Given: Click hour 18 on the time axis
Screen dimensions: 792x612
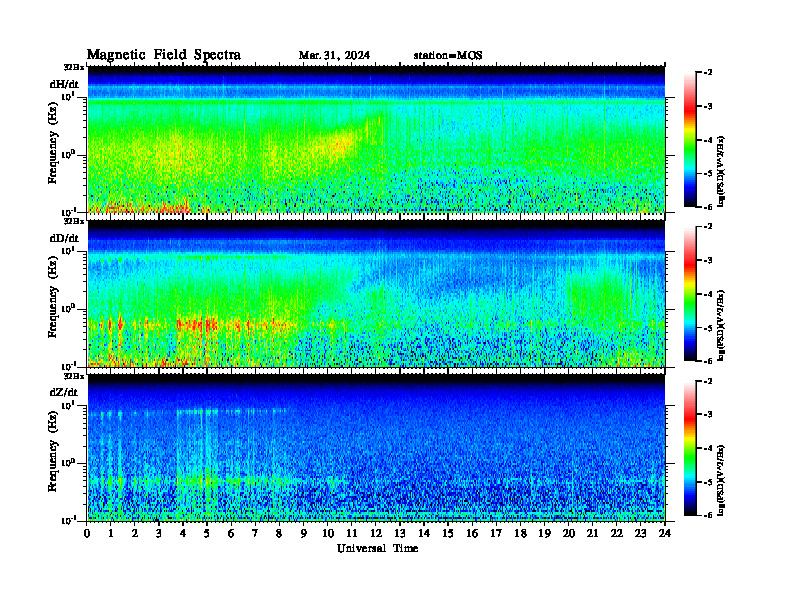Looking at the screenshot, I should pos(520,534).
